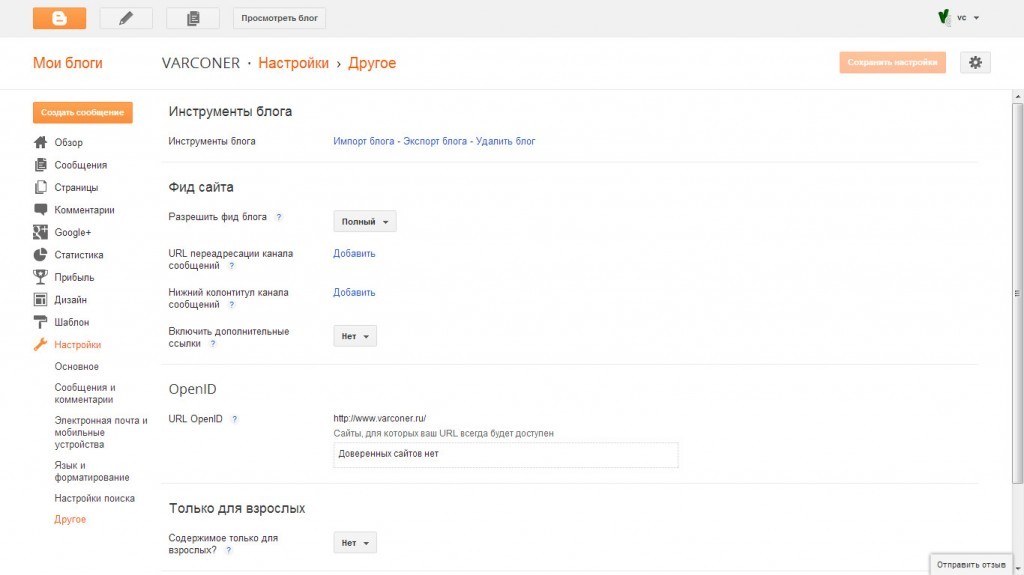Click the Настройки wrench icon

pyautogui.click(x=40, y=344)
